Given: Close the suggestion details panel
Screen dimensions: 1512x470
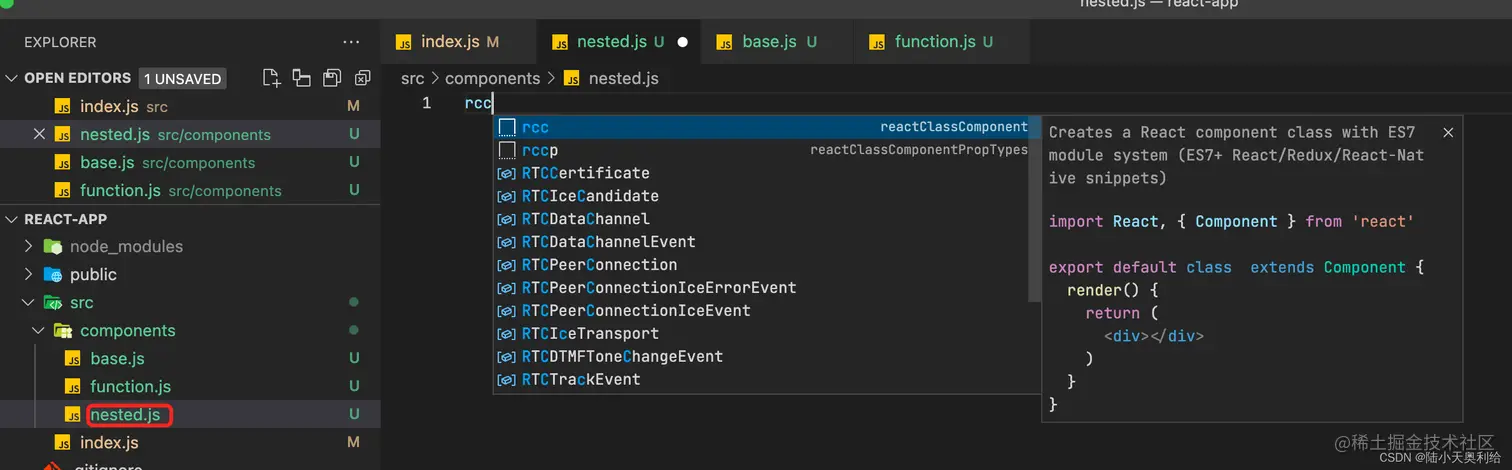Looking at the screenshot, I should [x=1447, y=132].
